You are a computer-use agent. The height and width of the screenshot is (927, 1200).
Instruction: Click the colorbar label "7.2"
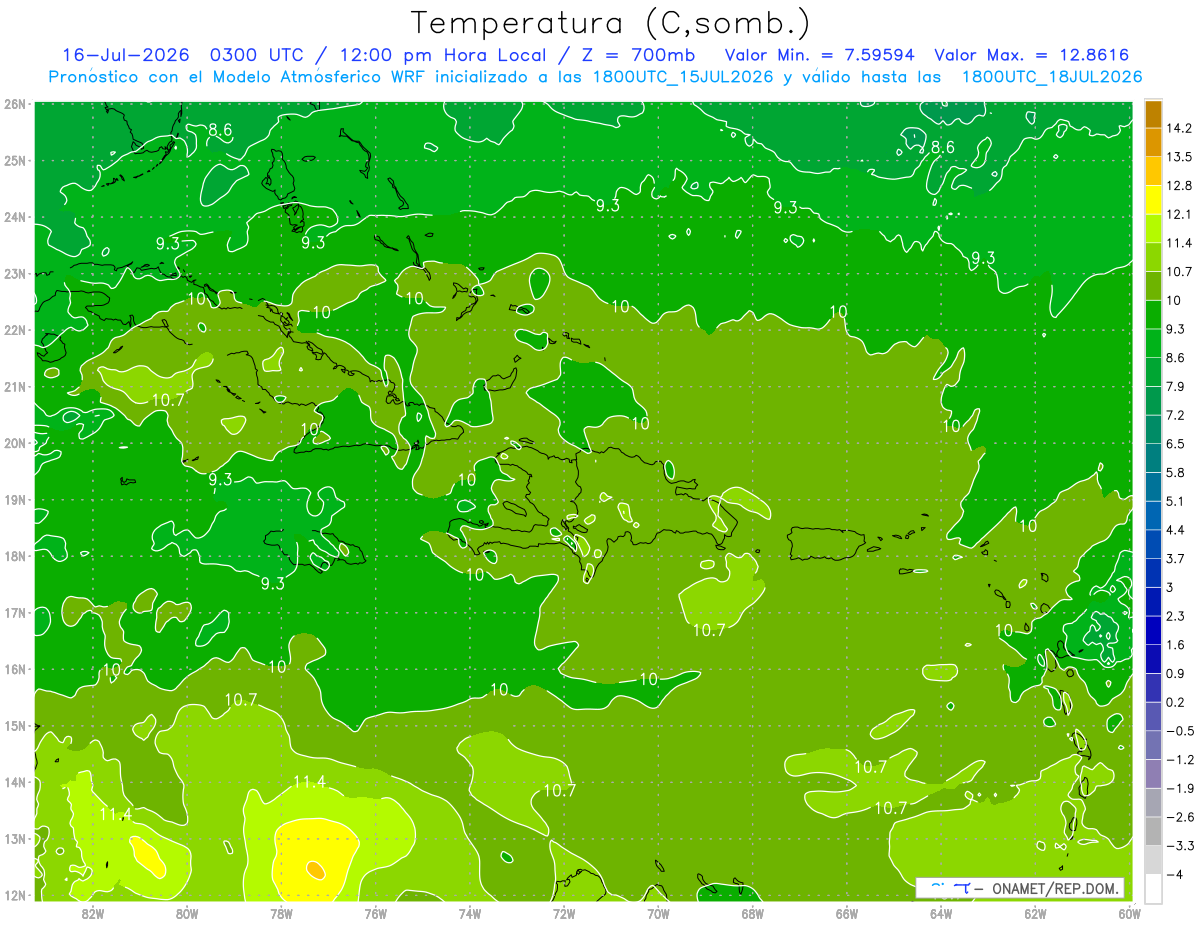point(1176,415)
